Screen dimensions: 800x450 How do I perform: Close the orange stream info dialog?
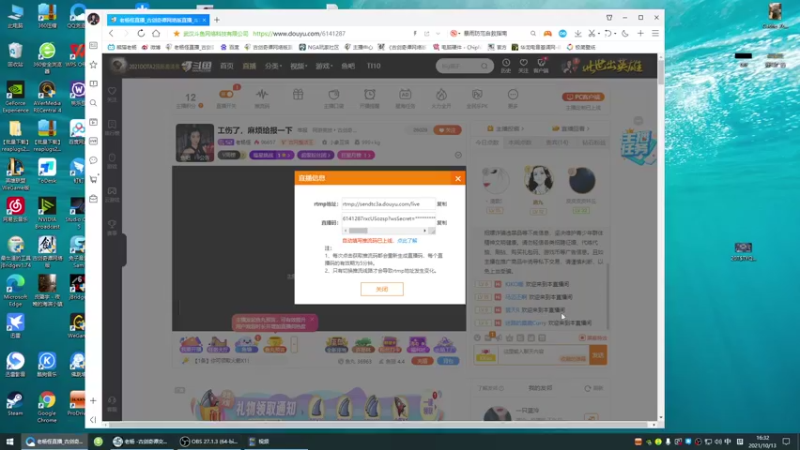pos(458,178)
